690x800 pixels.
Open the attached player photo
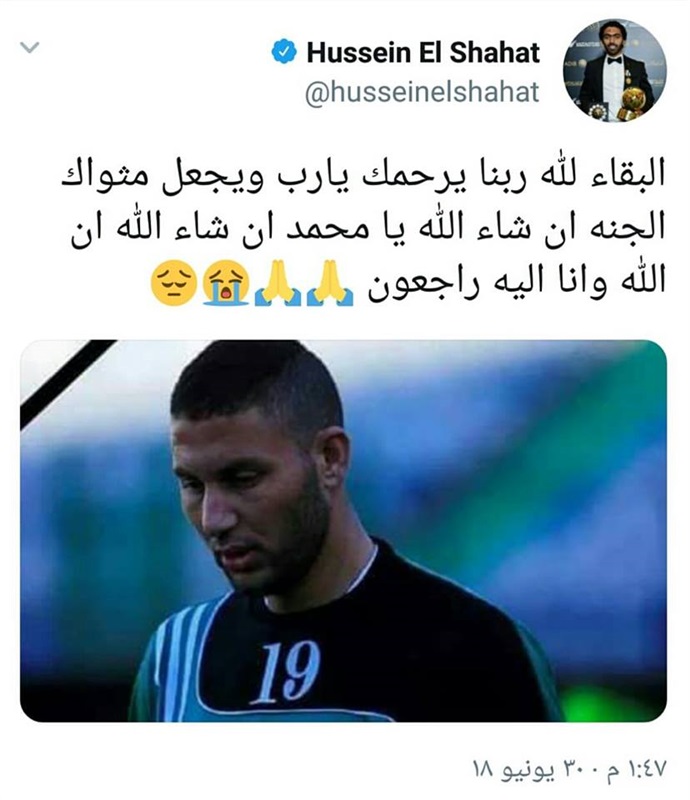point(343,531)
